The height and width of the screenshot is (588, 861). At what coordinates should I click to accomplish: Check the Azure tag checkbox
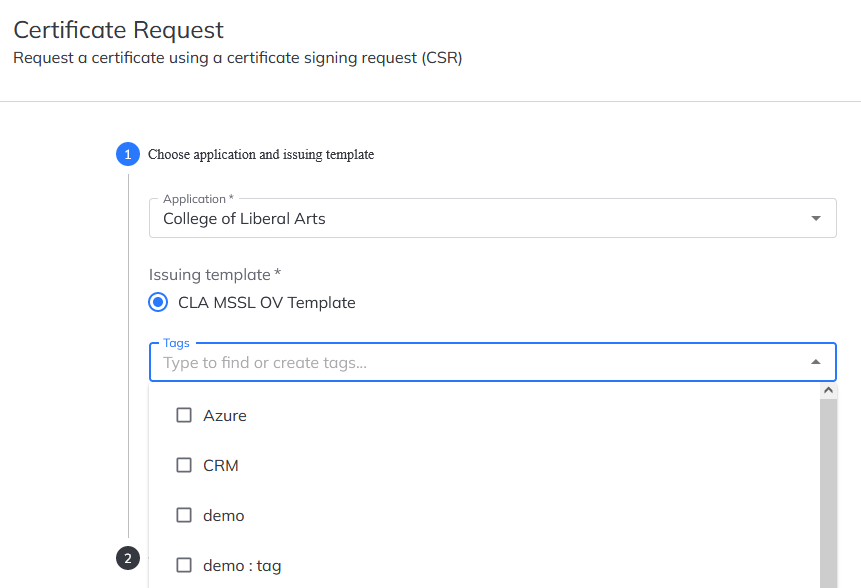coord(184,415)
